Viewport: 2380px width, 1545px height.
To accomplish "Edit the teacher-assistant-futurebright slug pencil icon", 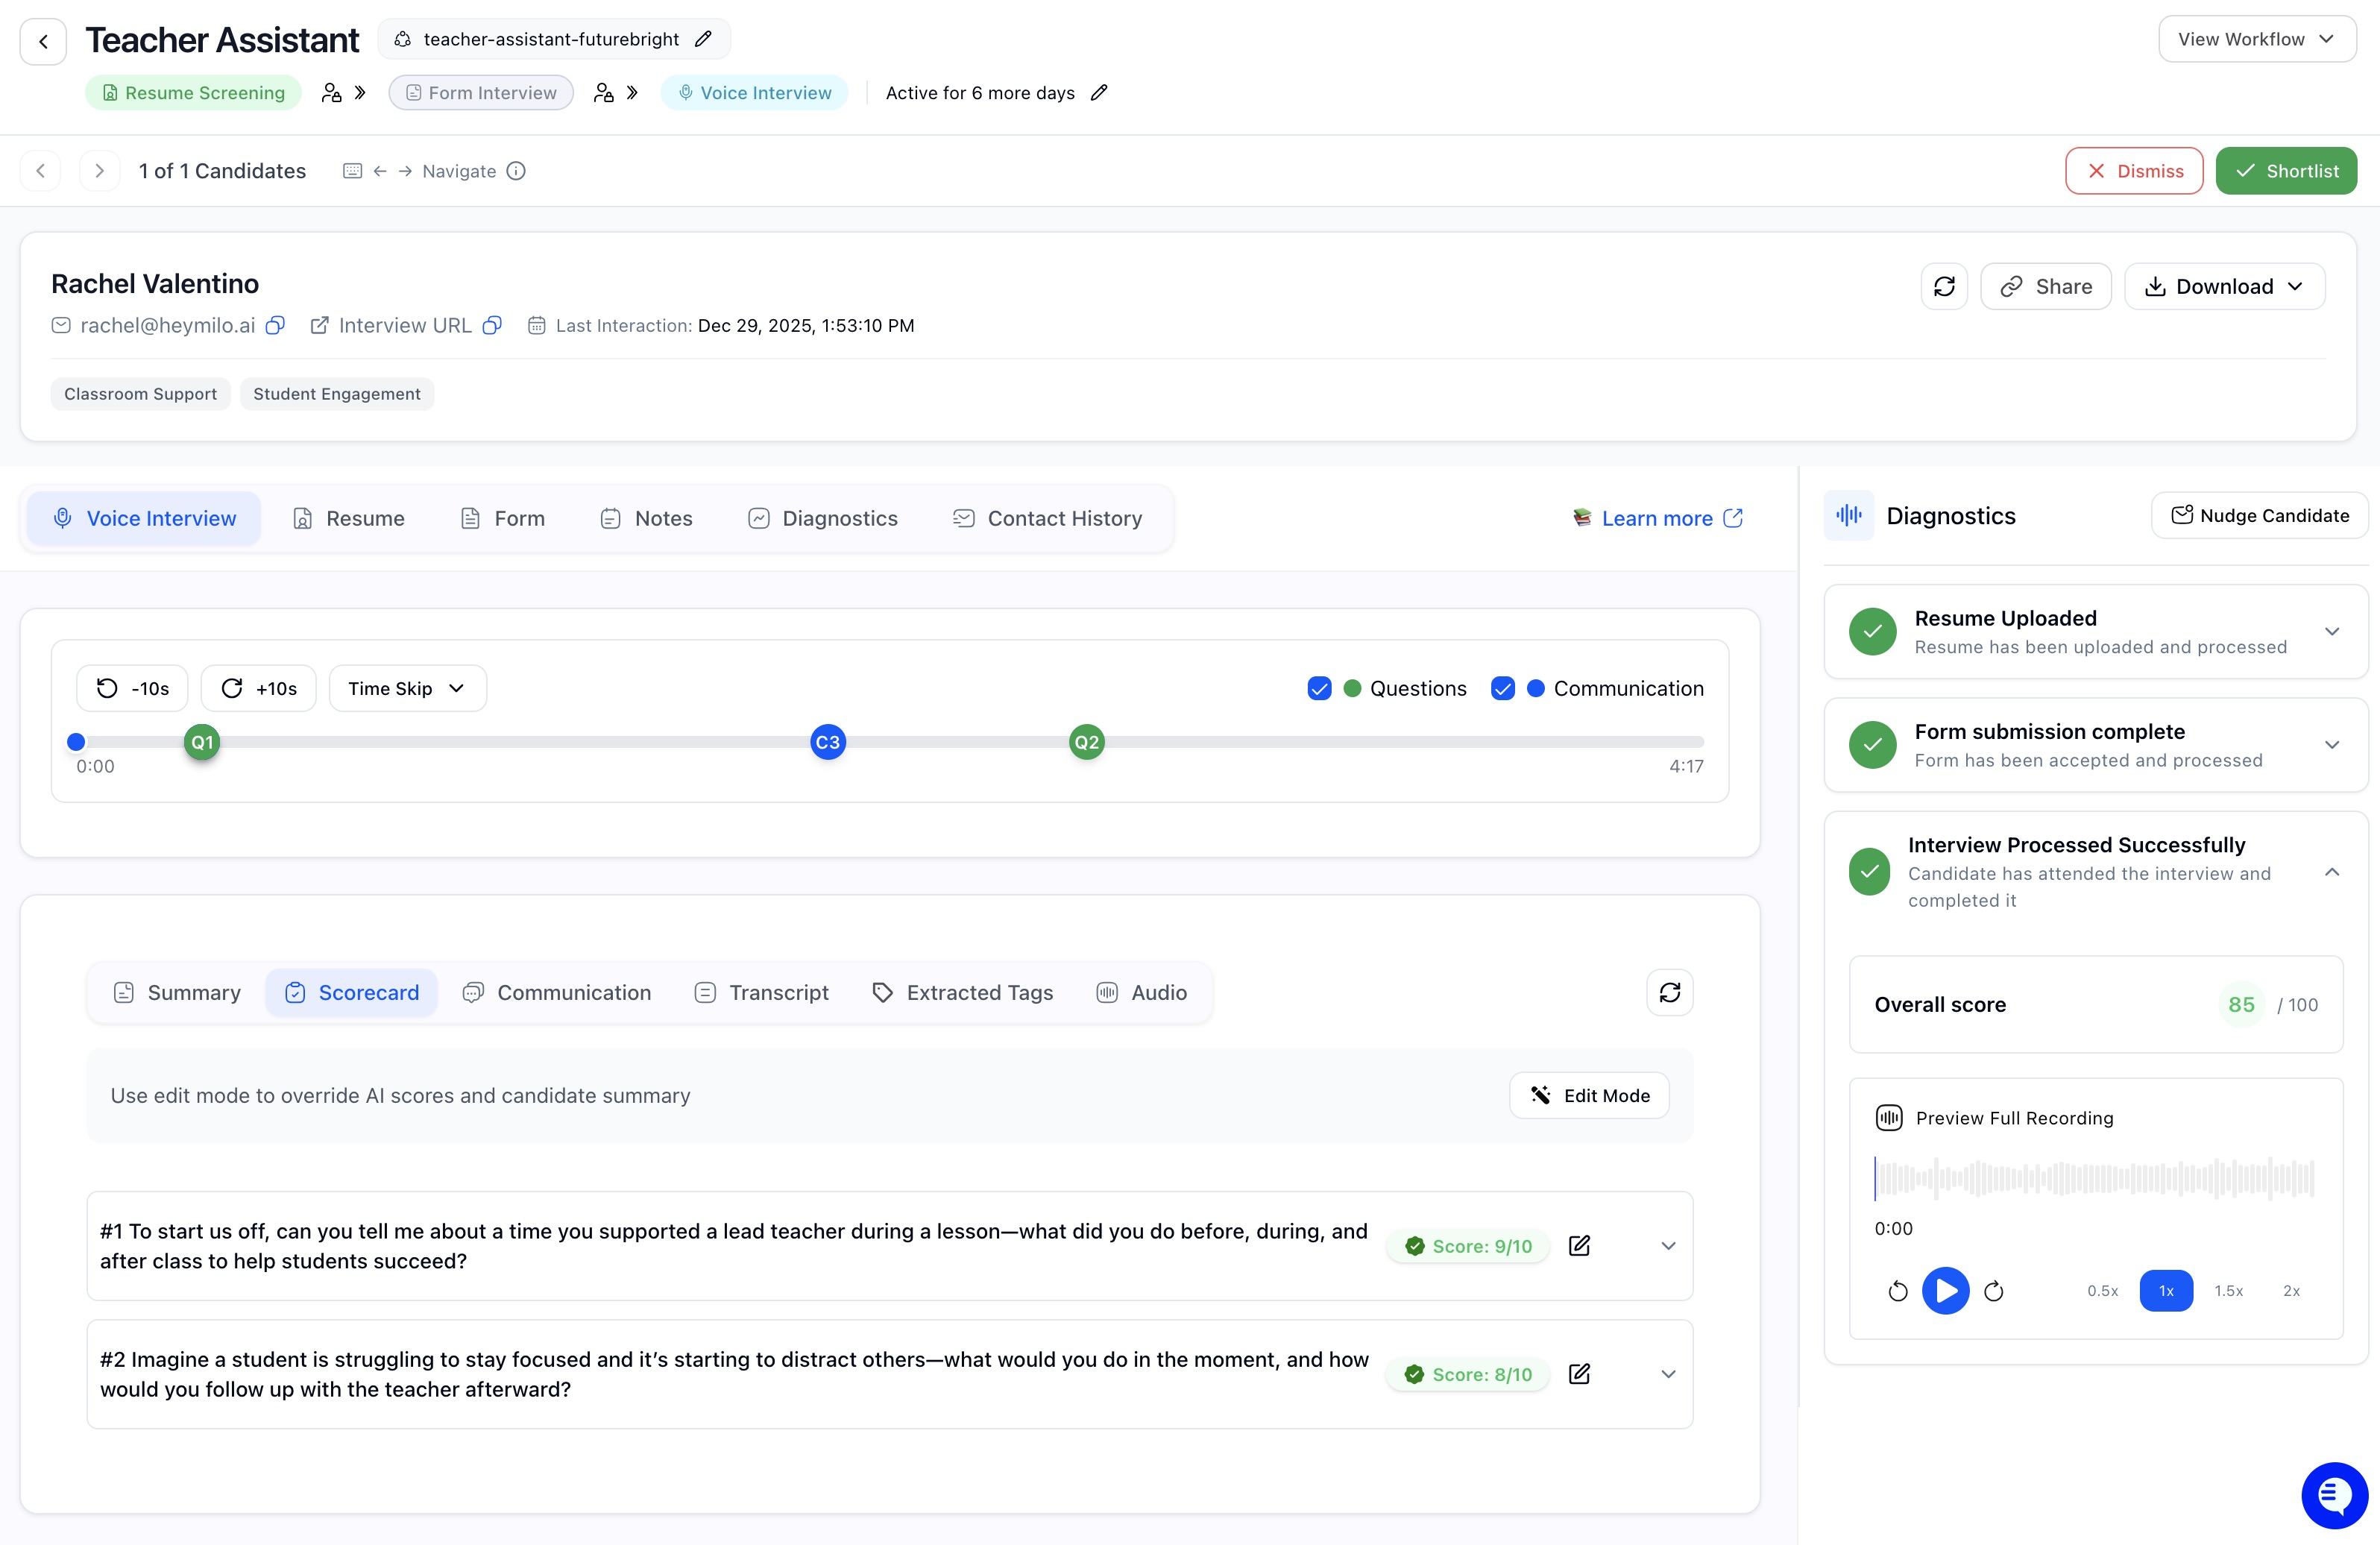I will point(703,39).
